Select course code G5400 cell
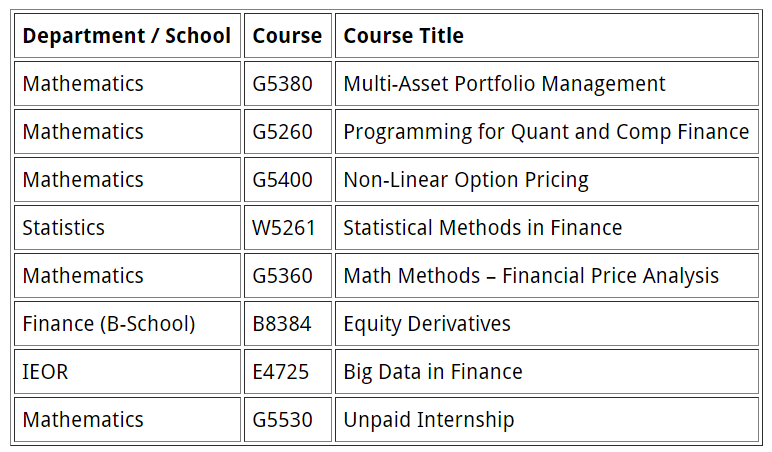 tap(283, 180)
